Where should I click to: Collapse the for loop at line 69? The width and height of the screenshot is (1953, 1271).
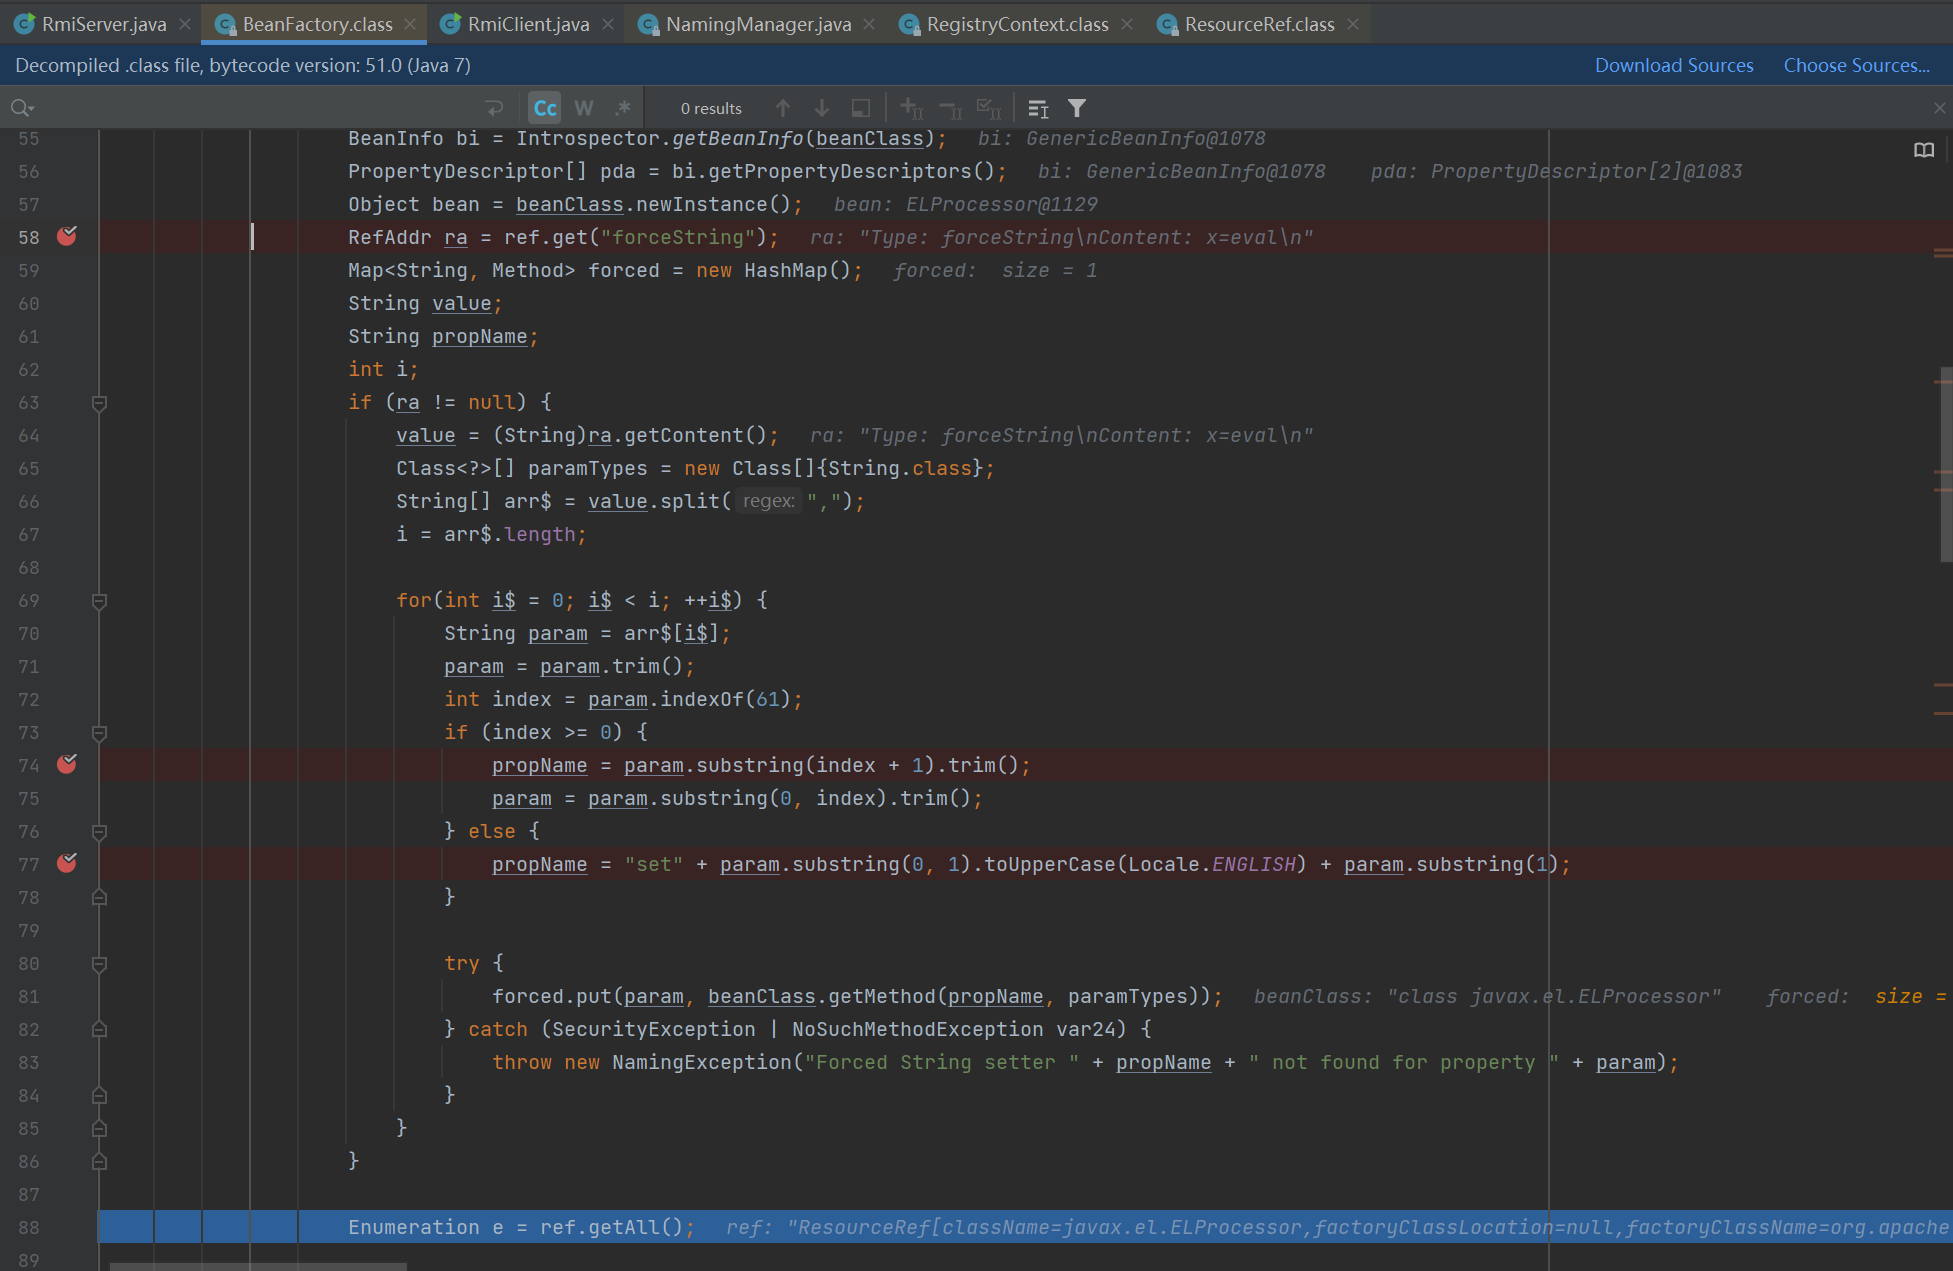(x=99, y=601)
